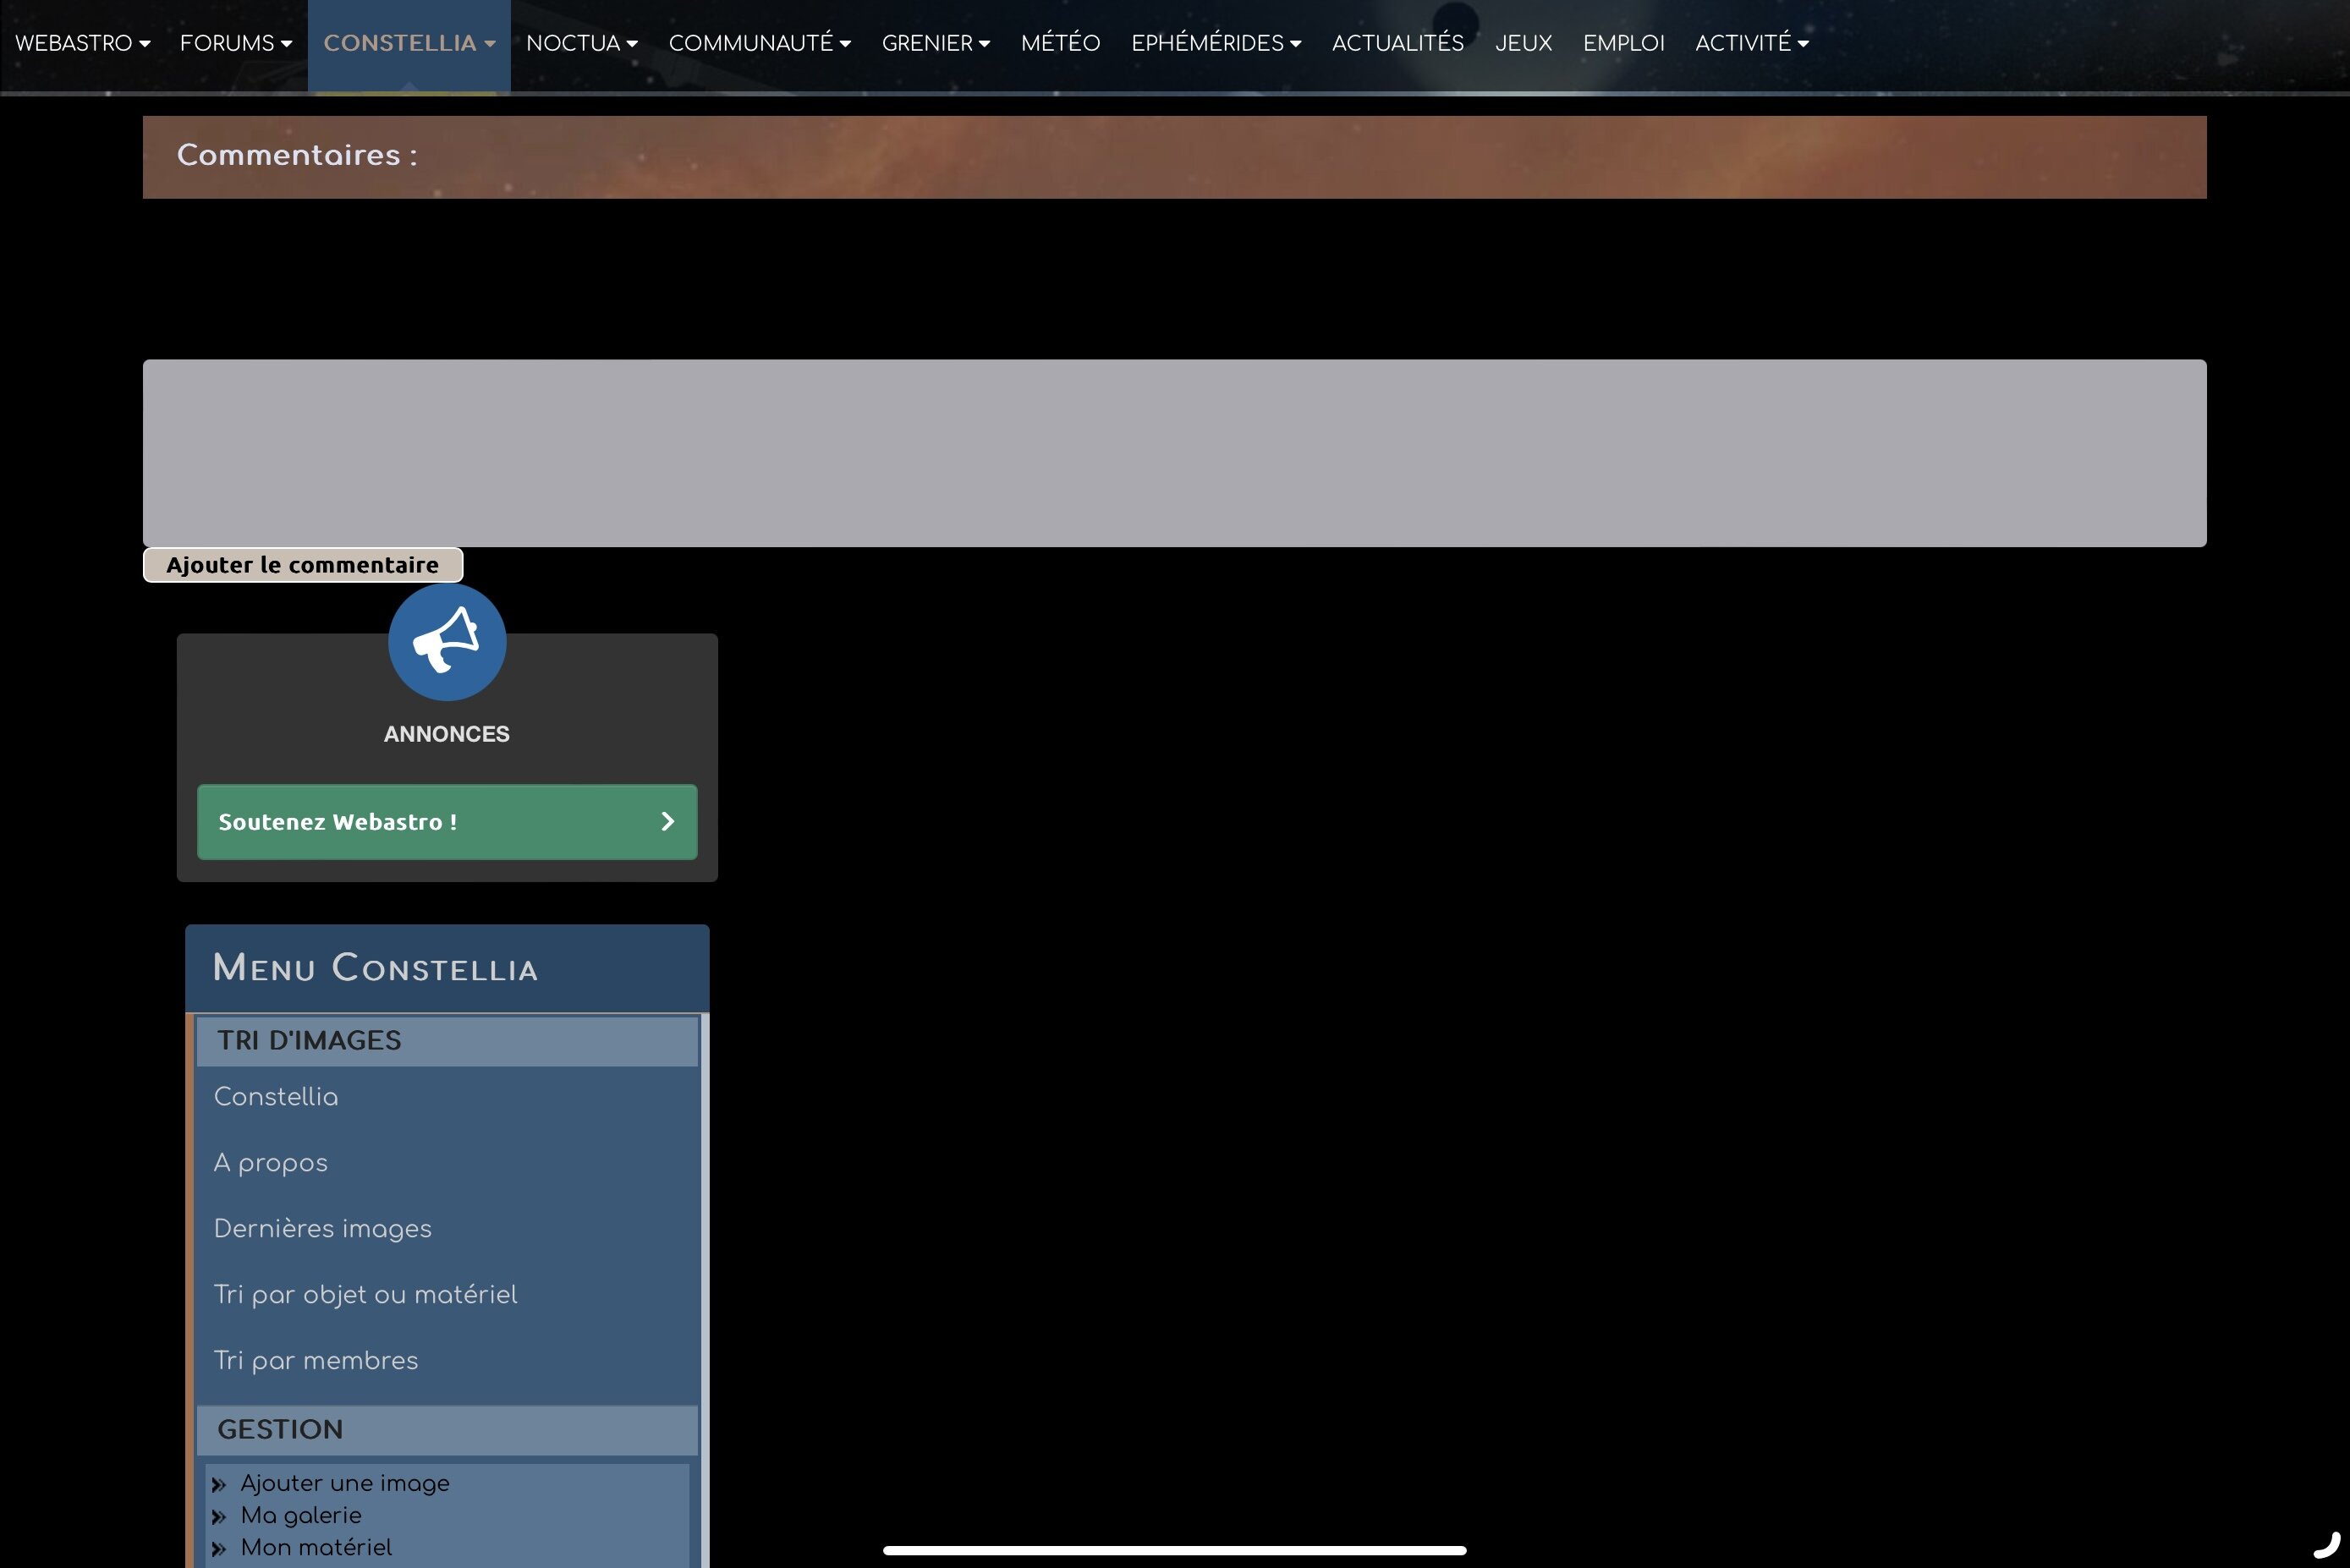This screenshot has height=1568, width=2350.
Task: Click the Soutenez Webastro ! green button
Action: tap(447, 822)
